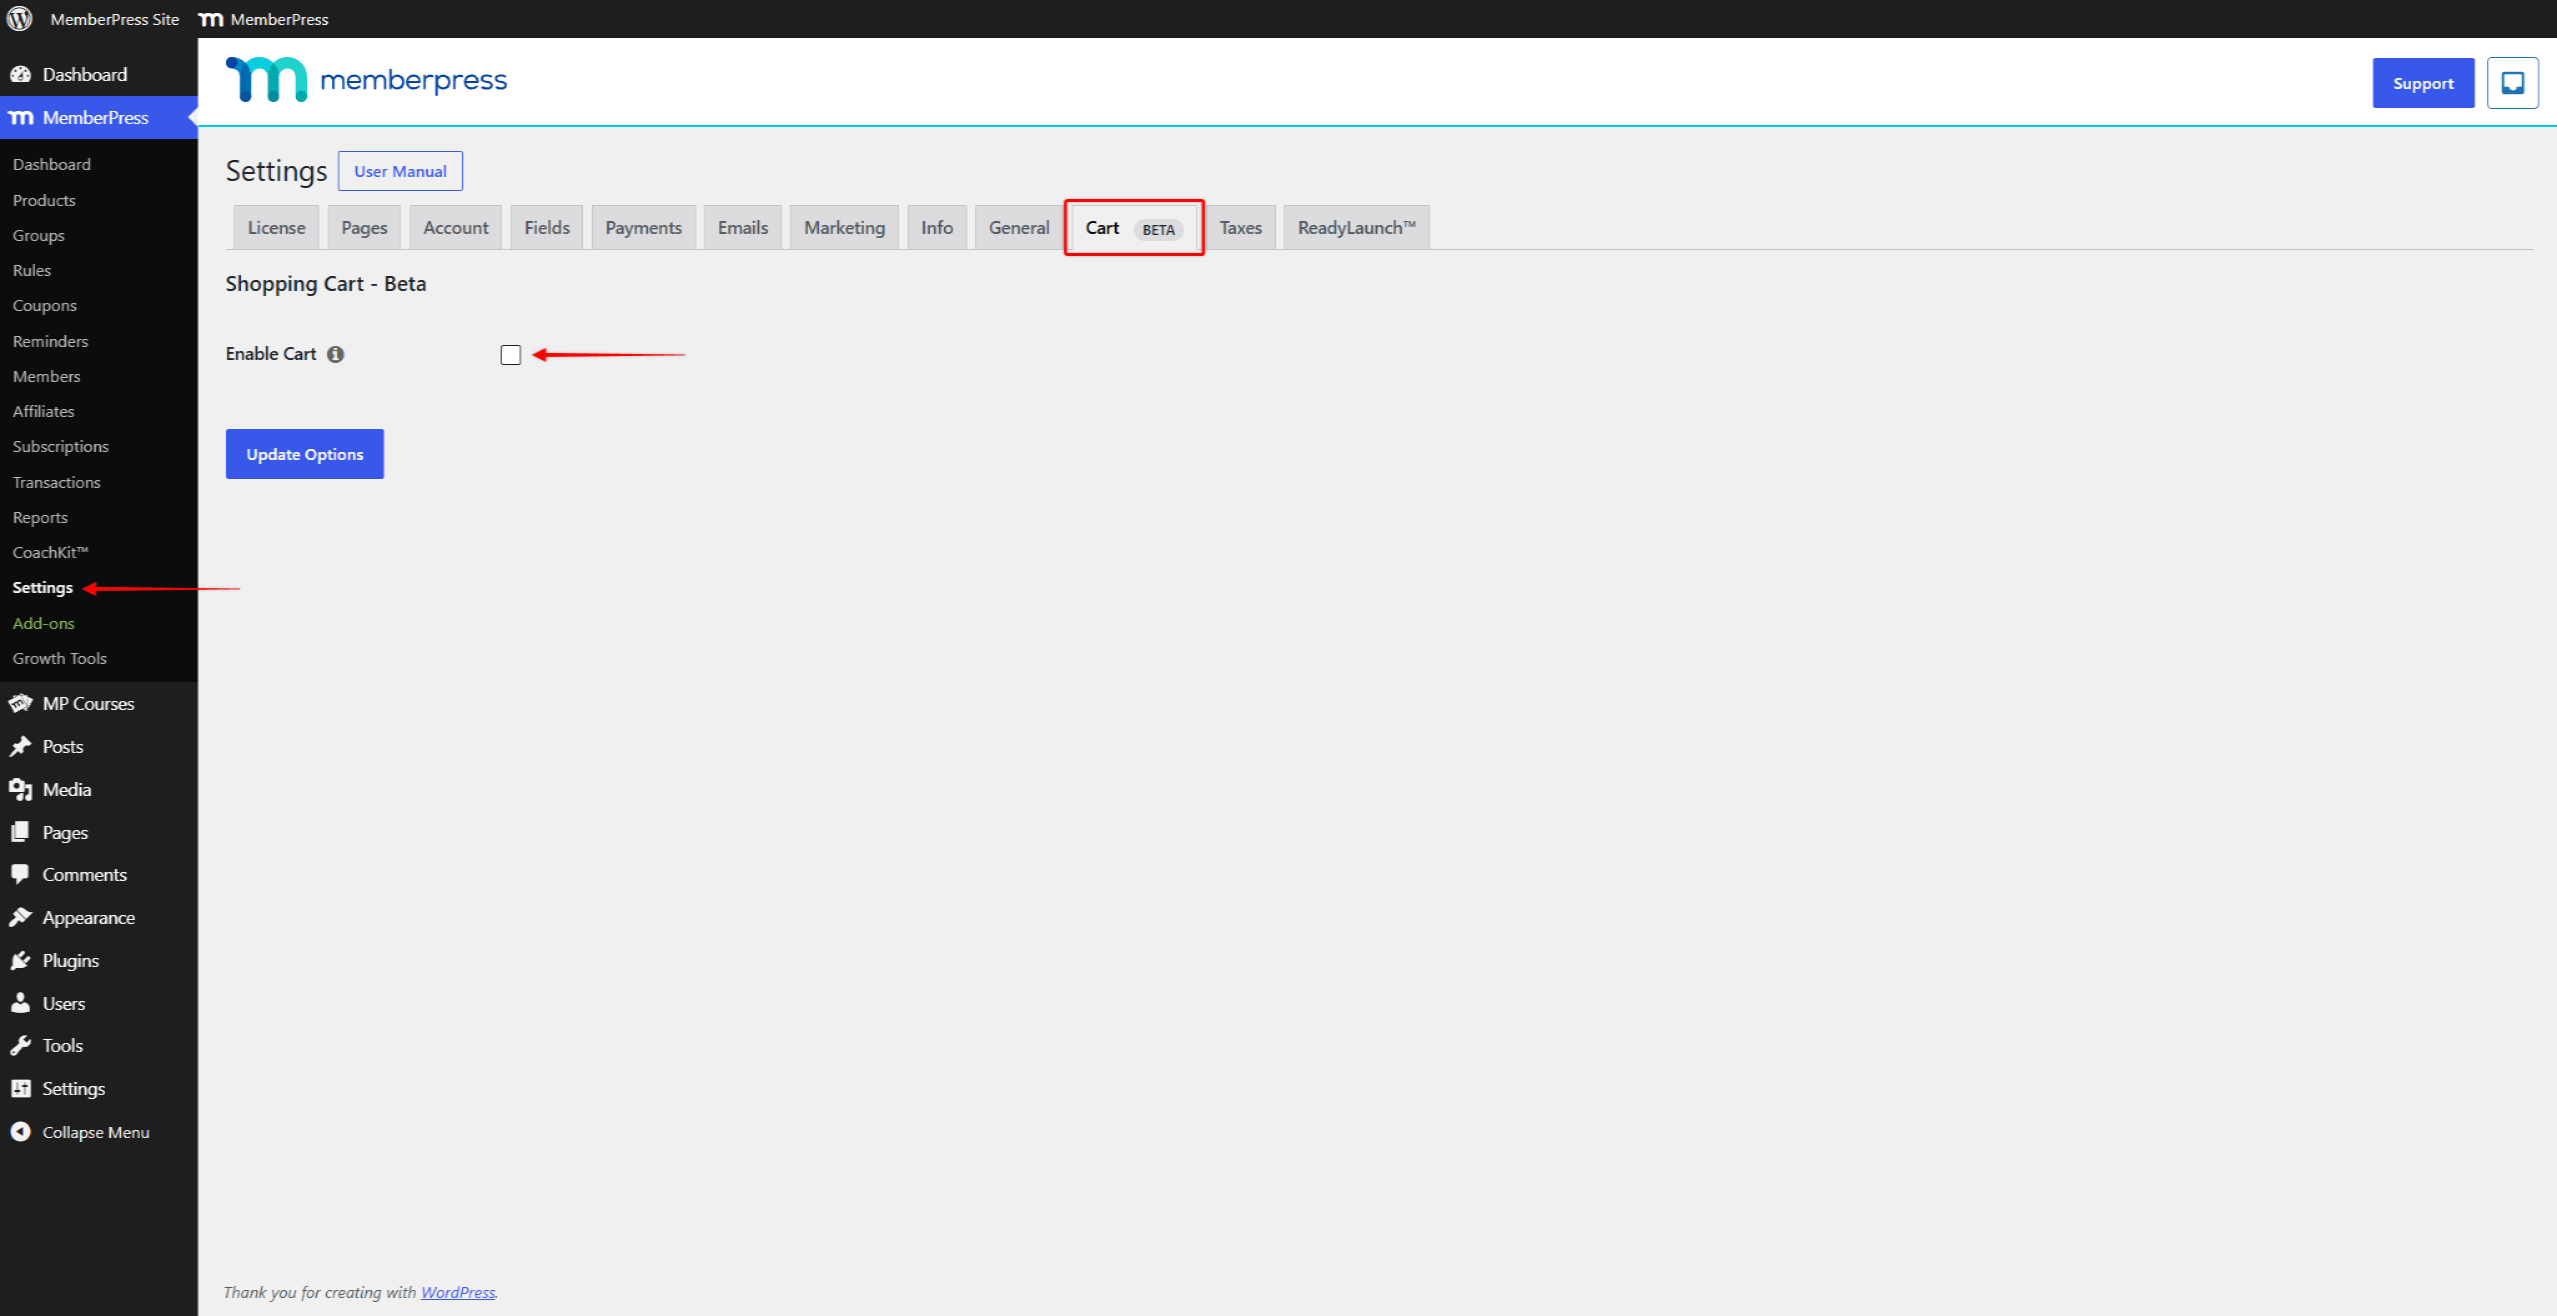Open Rules submenu item

(32, 270)
